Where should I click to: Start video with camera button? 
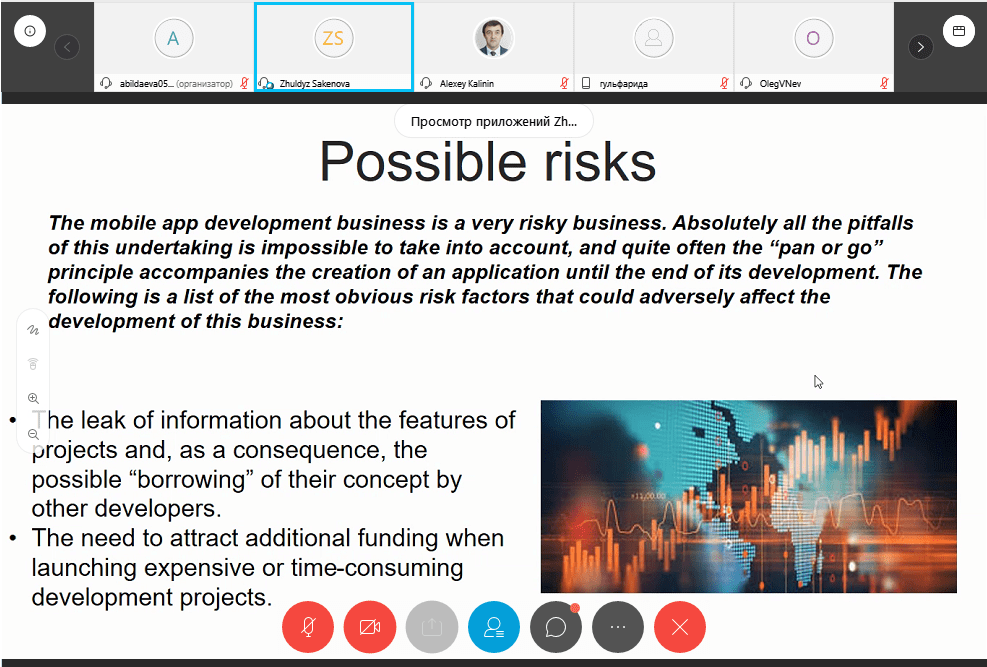pos(369,627)
